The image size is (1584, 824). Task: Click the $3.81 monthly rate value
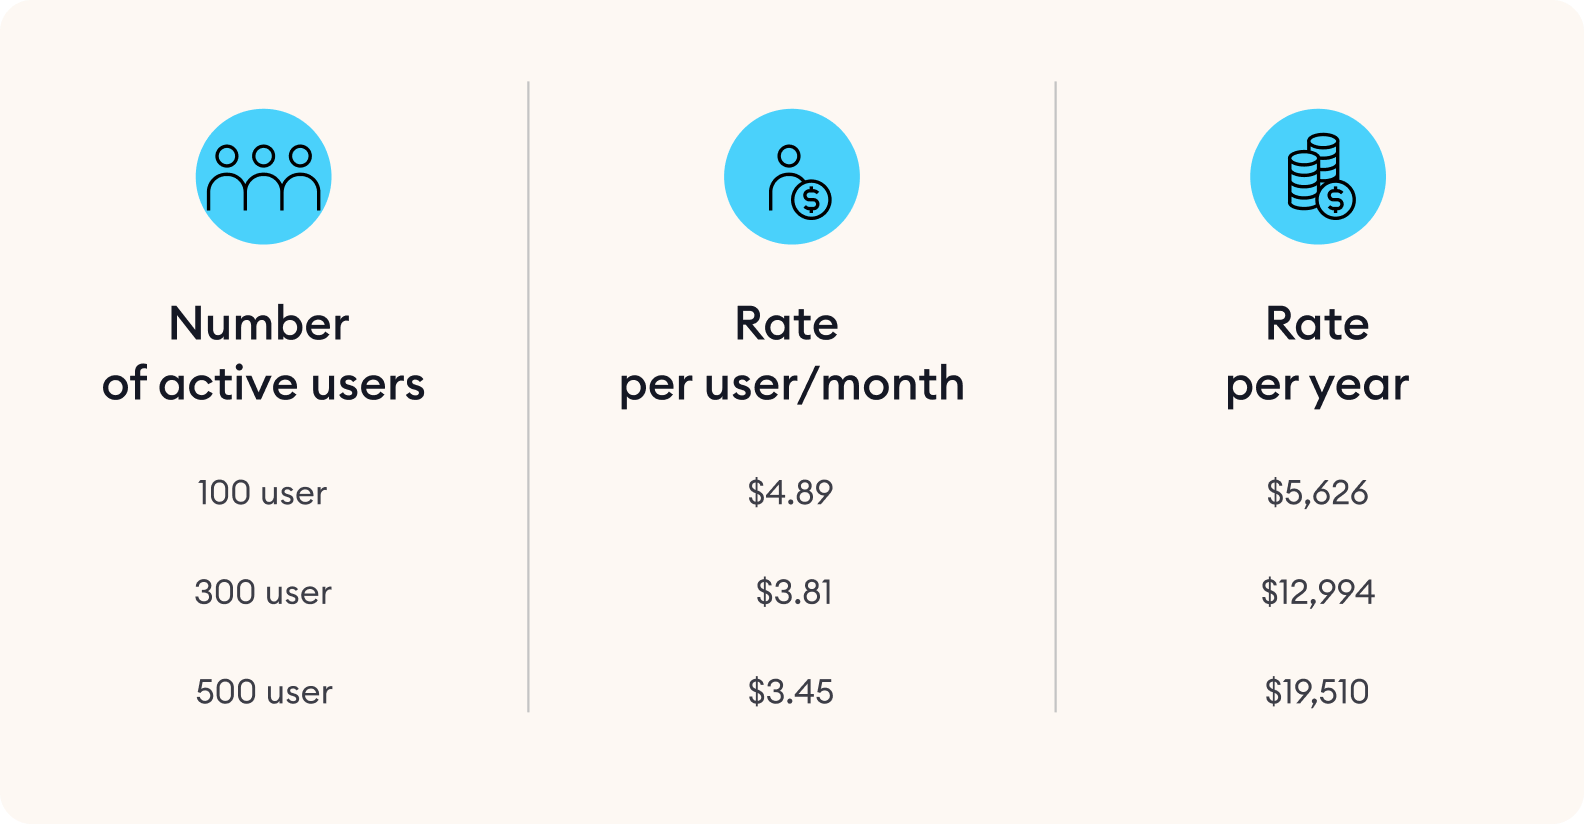point(794,592)
